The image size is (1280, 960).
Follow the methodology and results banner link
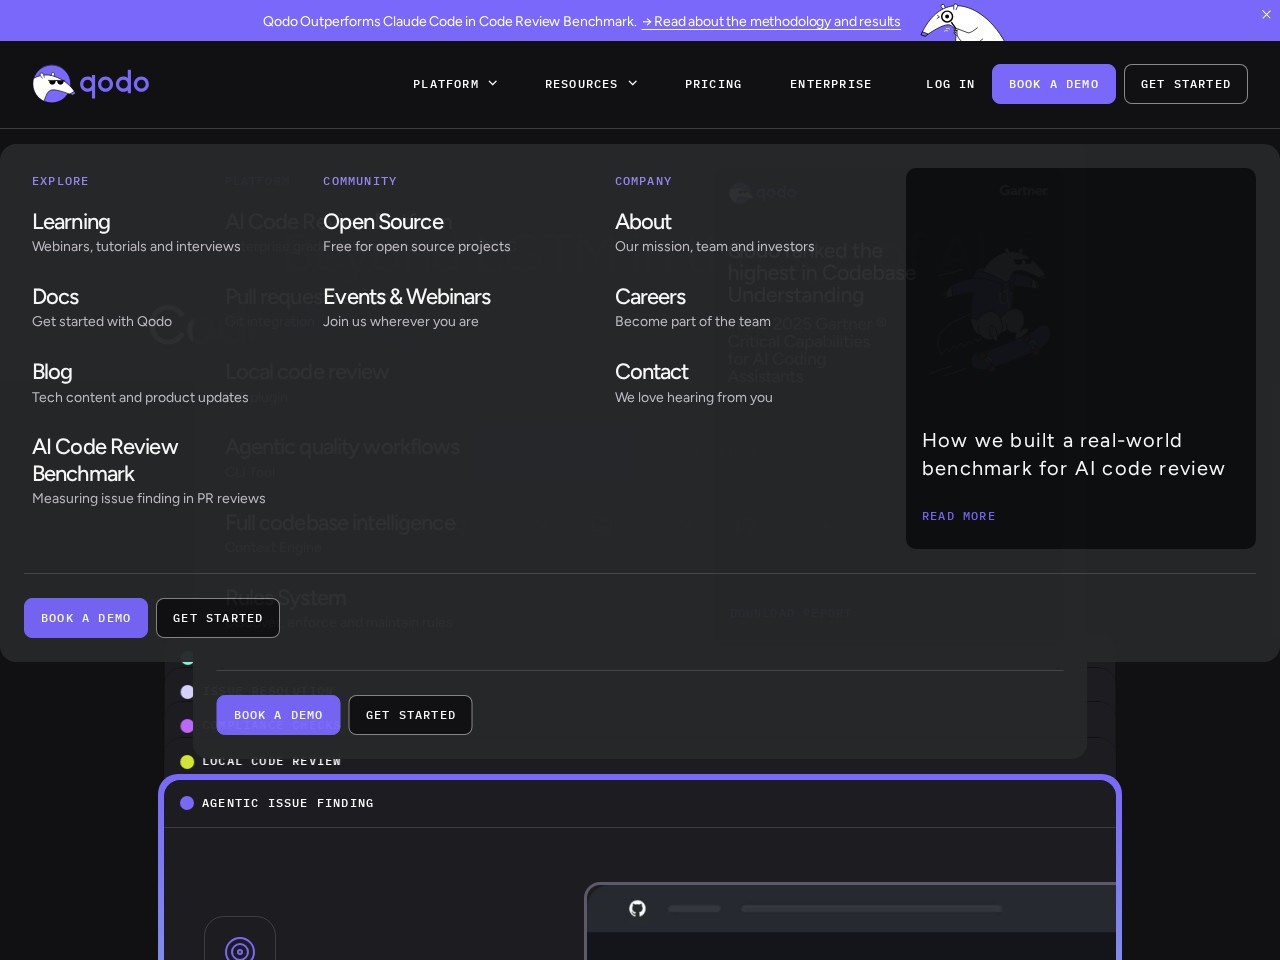click(x=771, y=21)
